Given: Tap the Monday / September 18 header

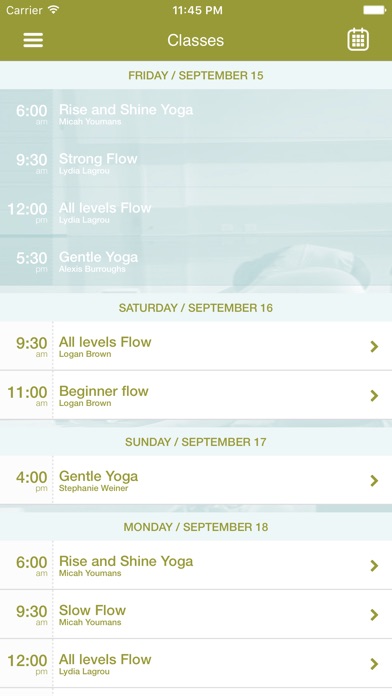Looking at the screenshot, I should click(x=196, y=527).
